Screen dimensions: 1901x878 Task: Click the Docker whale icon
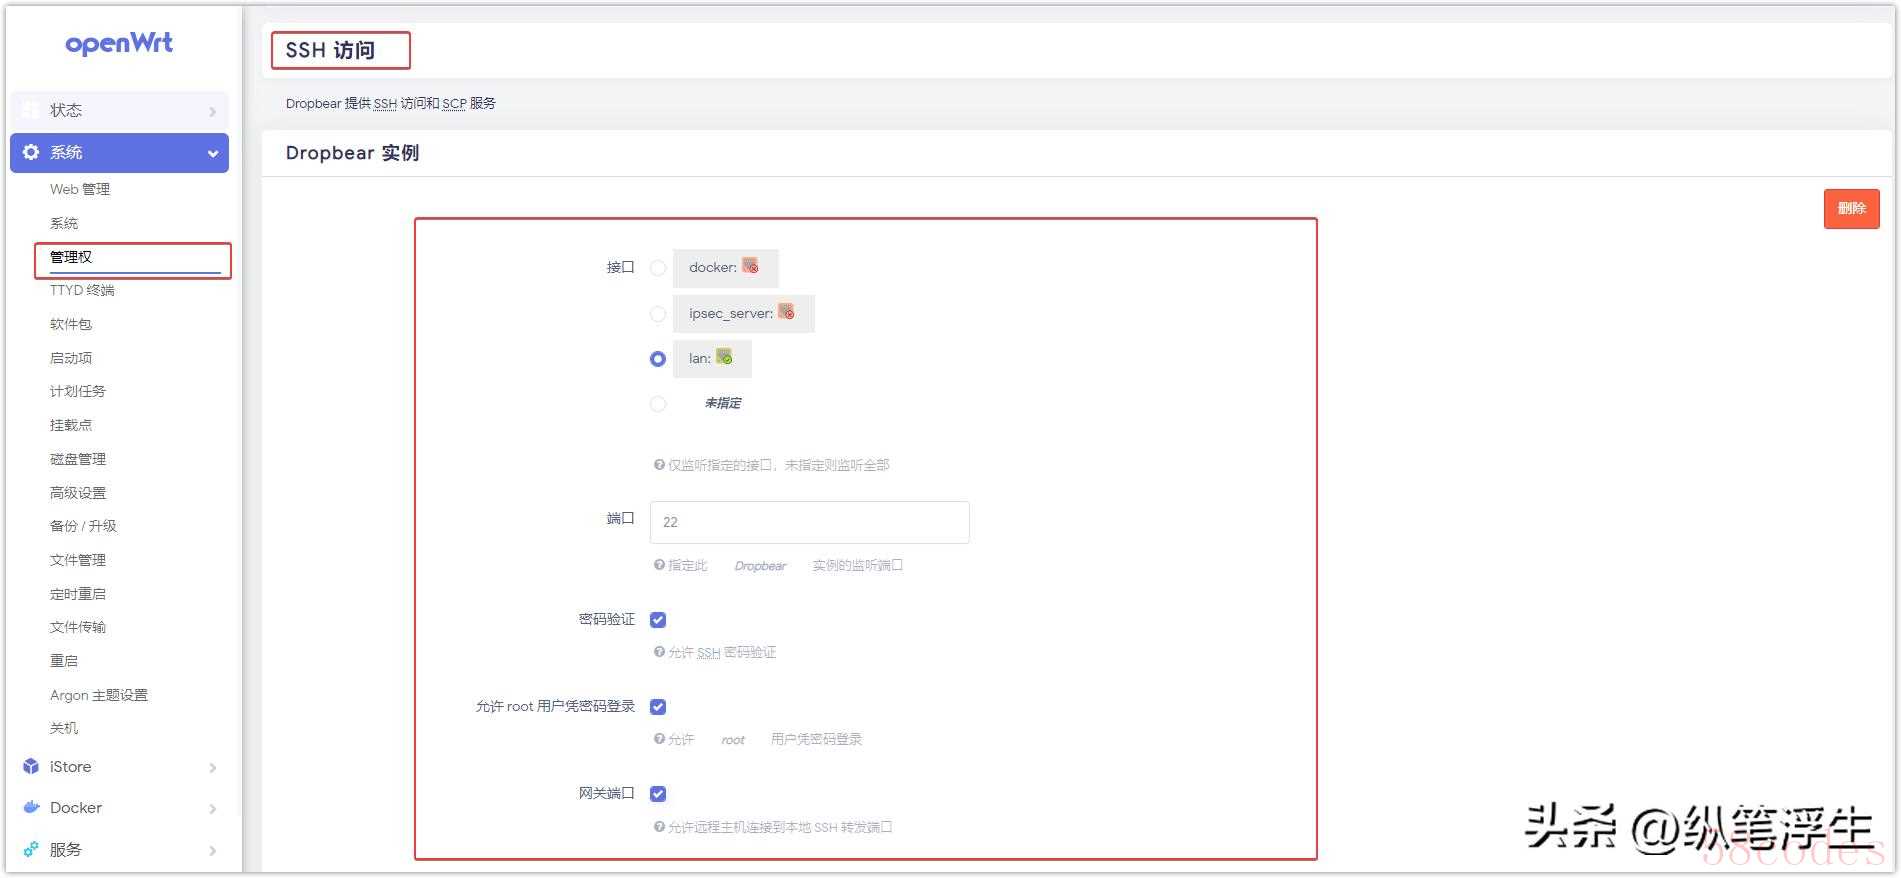tap(31, 807)
